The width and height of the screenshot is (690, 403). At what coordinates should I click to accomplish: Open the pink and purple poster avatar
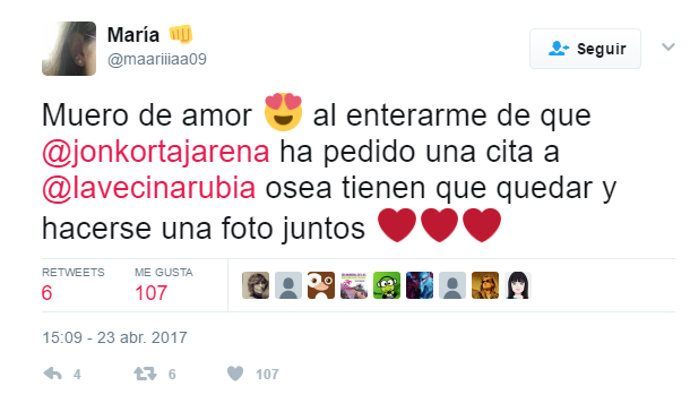tap(354, 286)
